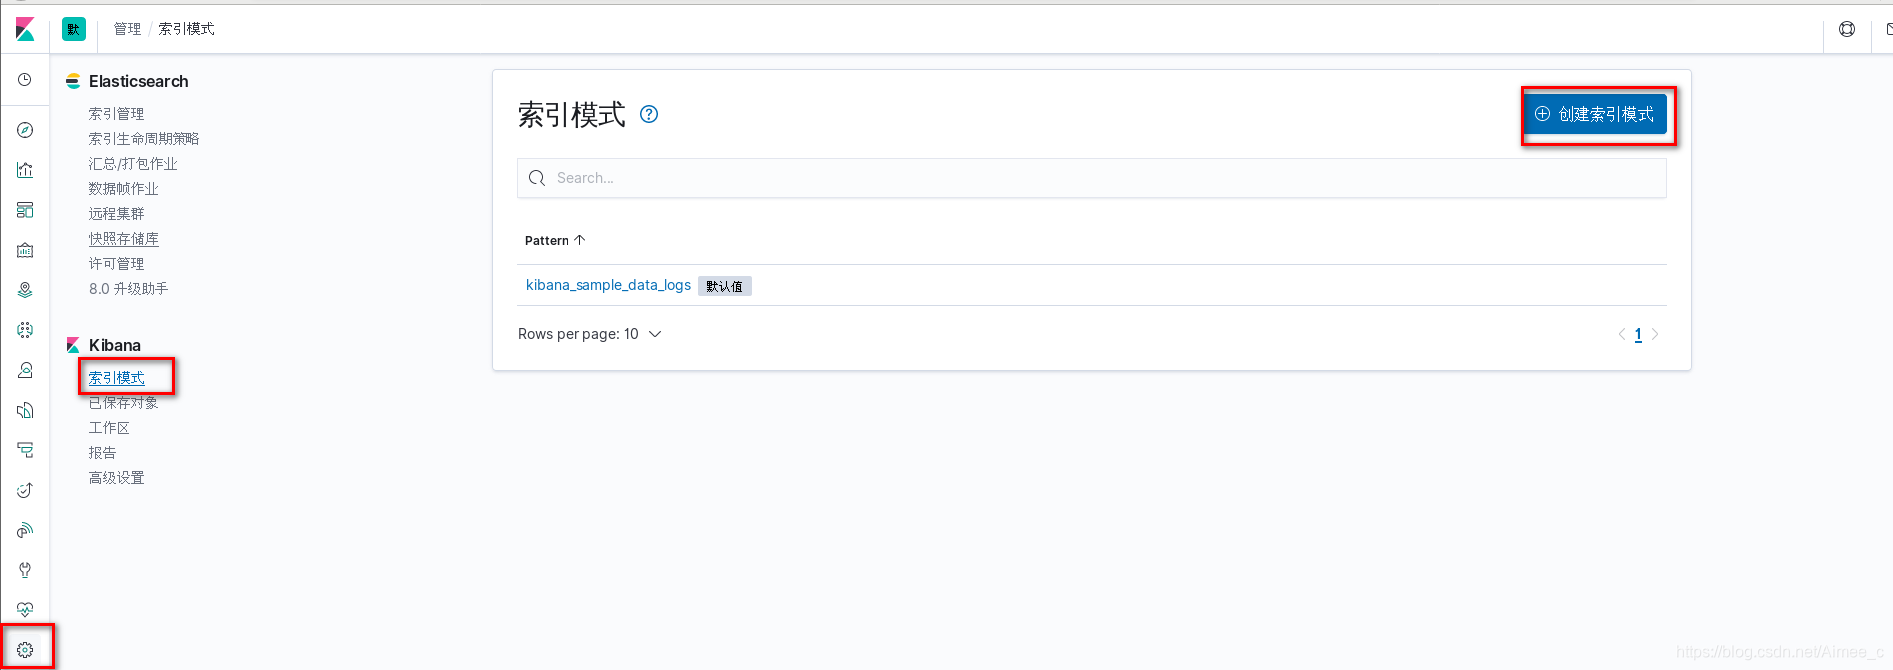The width and height of the screenshot is (1893, 670).
Task: Open 高级设置 under Kibana
Action: point(116,478)
